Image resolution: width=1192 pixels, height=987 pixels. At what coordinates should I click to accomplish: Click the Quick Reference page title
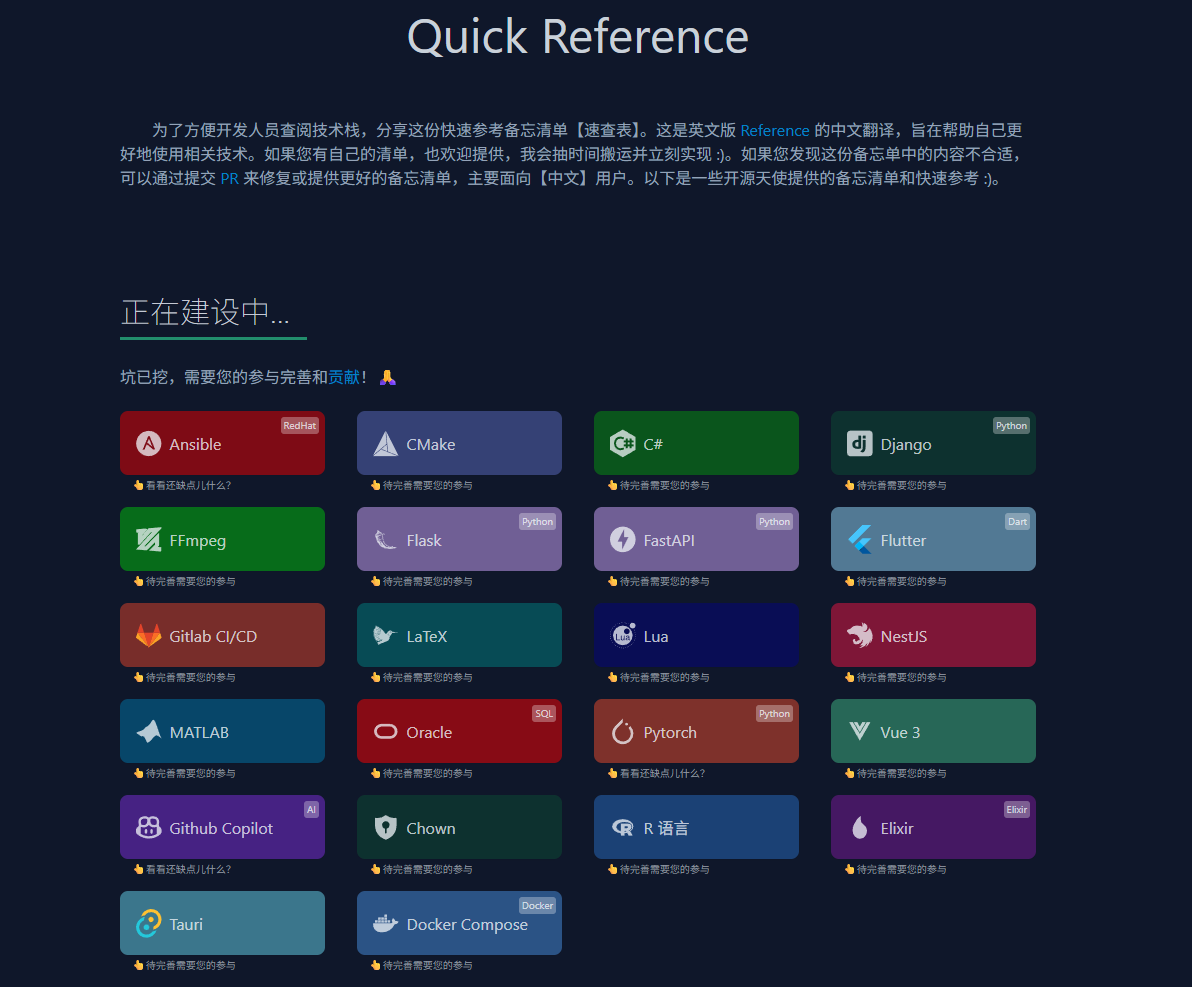point(578,36)
